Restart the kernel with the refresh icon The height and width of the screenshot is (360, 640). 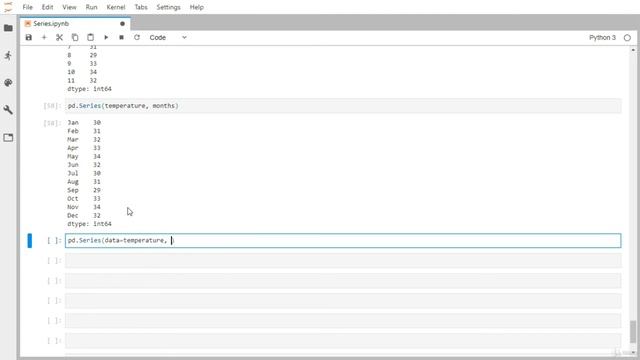click(137, 38)
